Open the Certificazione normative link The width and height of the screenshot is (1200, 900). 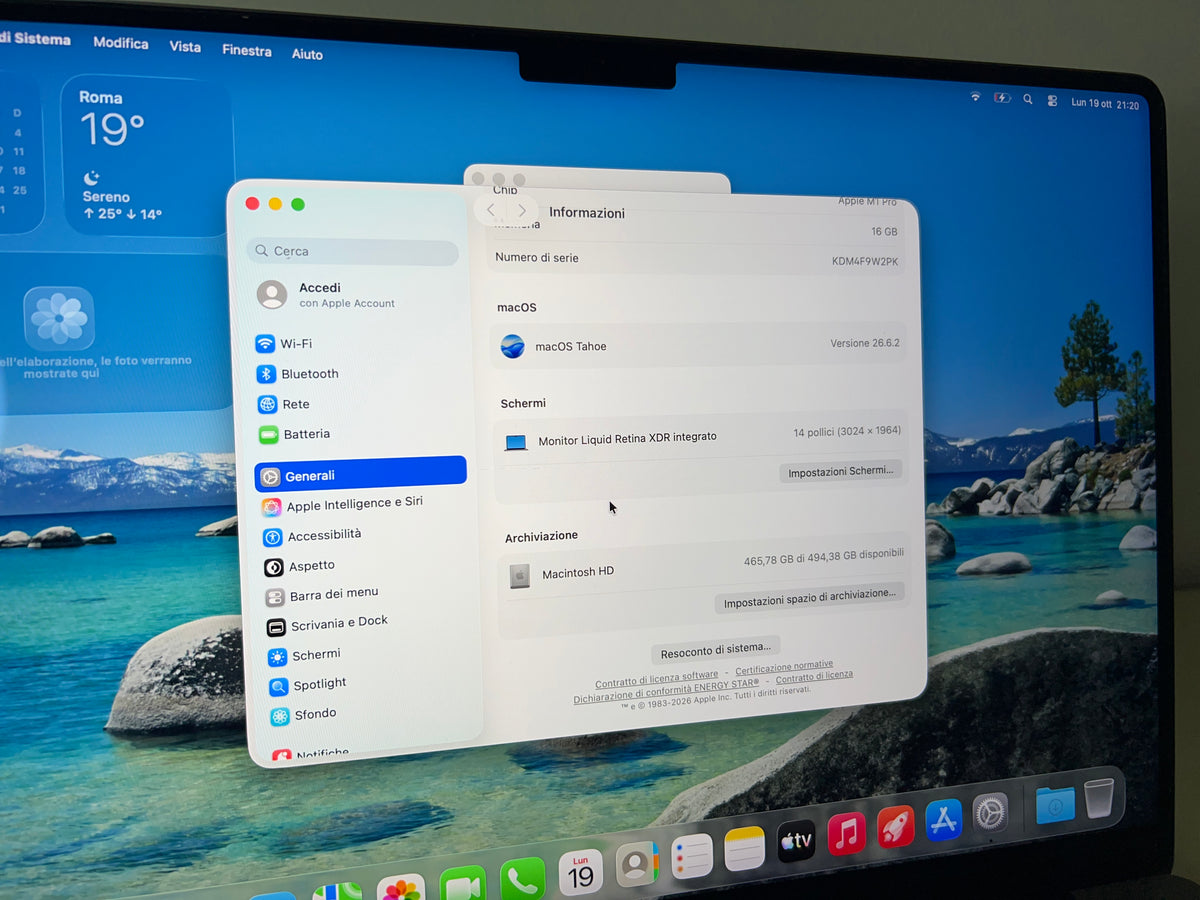pos(784,669)
